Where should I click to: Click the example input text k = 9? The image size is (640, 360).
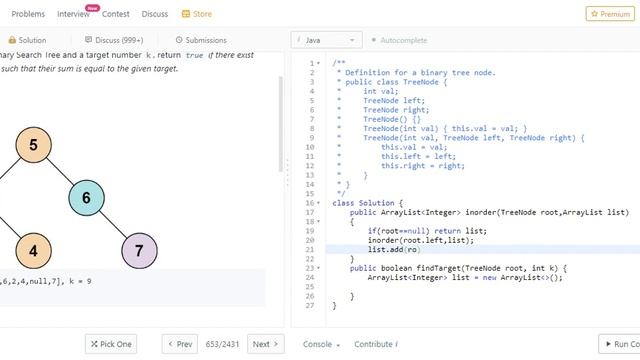click(x=80, y=281)
